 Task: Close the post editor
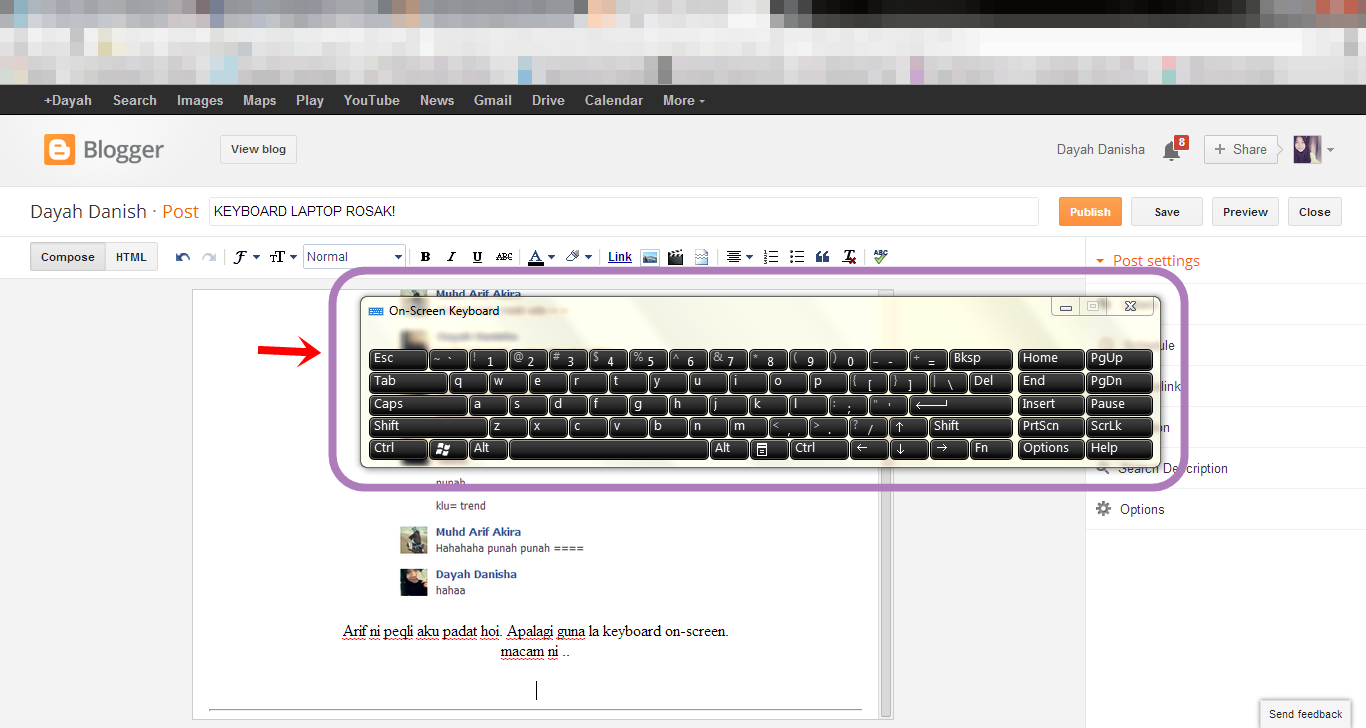pyautogui.click(x=1315, y=212)
